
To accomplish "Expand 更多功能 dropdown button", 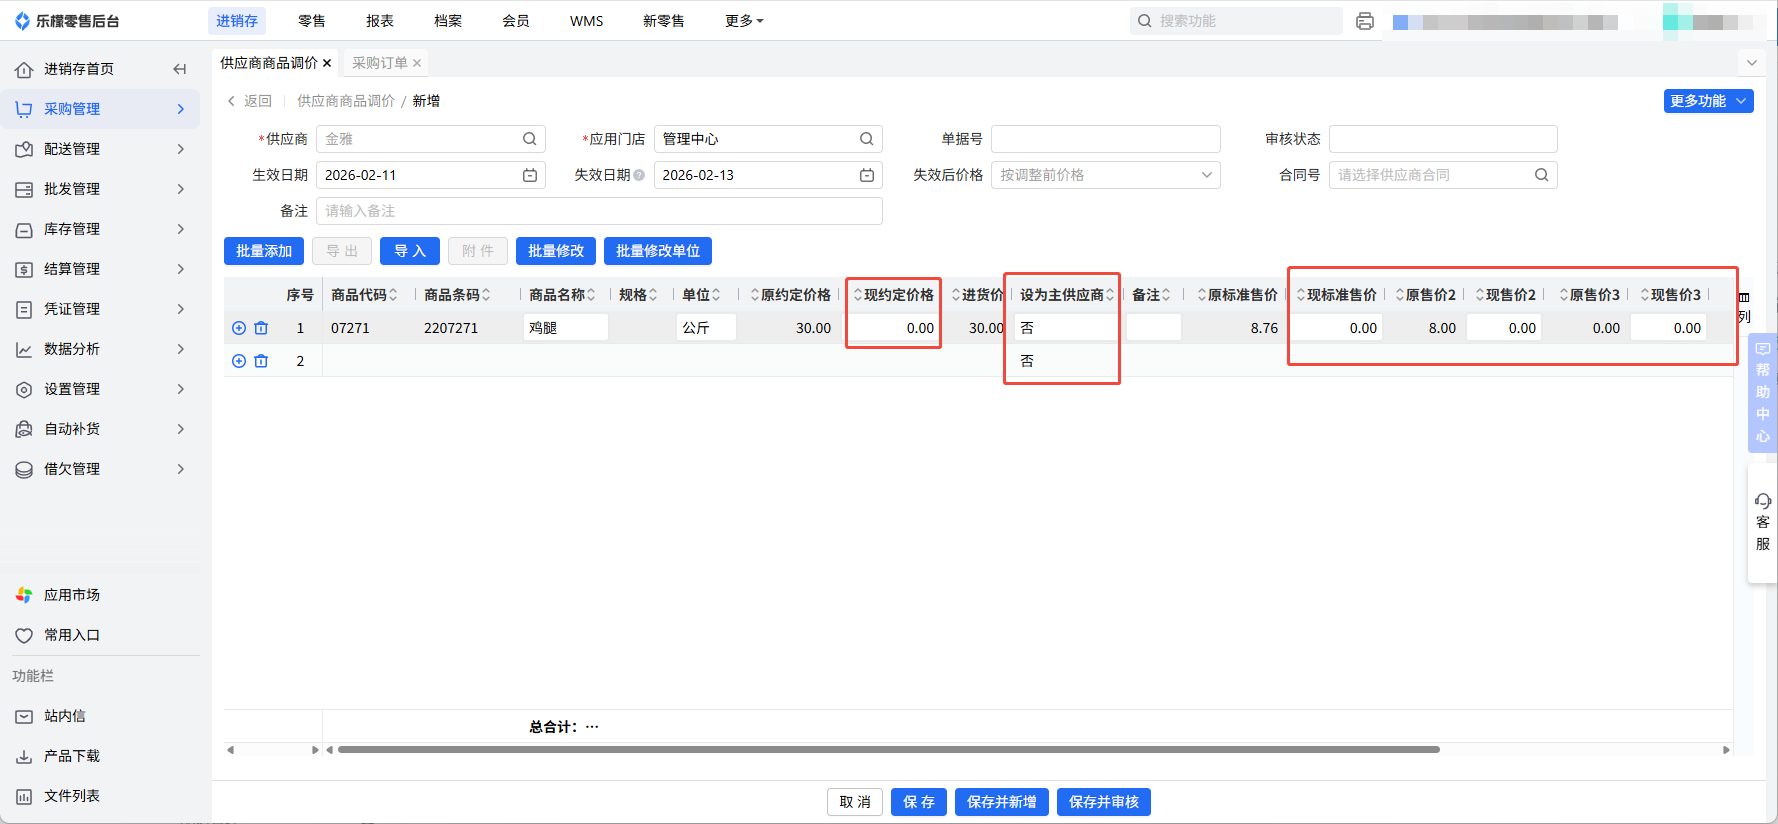I will (x=1708, y=101).
